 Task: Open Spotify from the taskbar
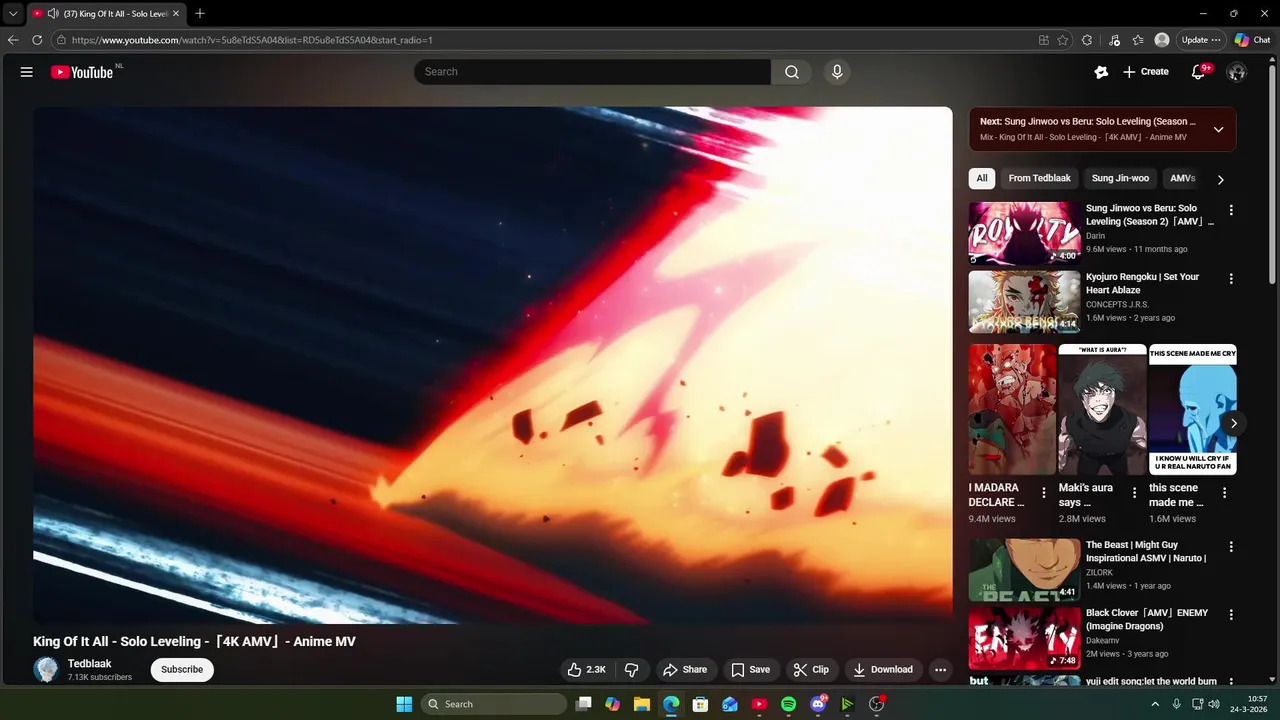pos(788,704)
